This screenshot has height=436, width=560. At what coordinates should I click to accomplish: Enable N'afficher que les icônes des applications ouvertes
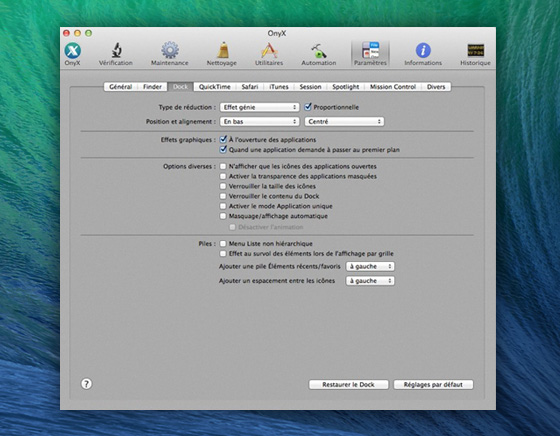click(x=223, y=166)
